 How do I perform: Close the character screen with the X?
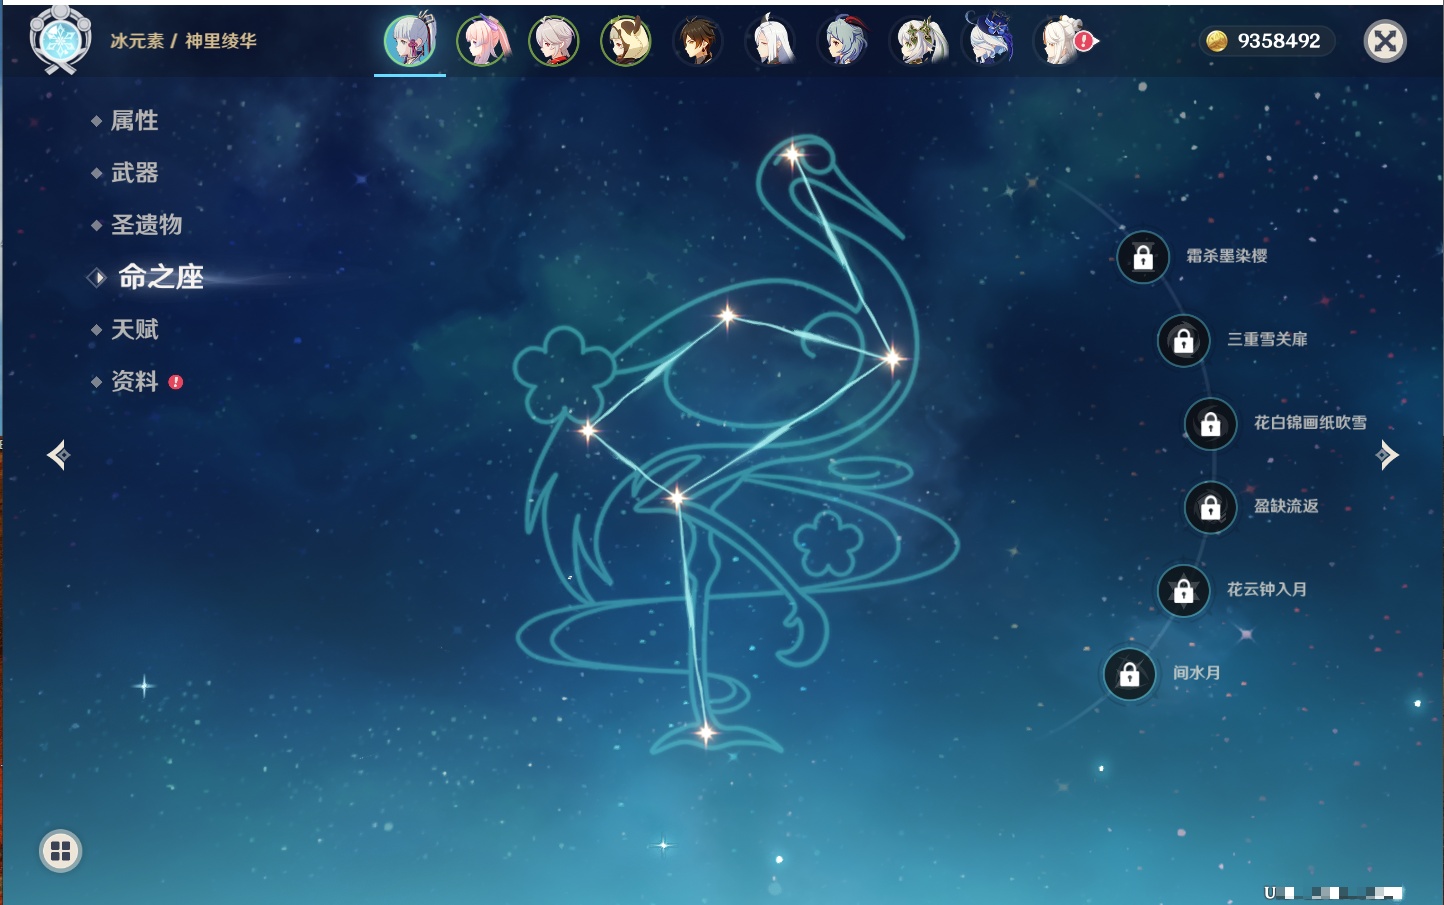click(x=1385, y=41)
